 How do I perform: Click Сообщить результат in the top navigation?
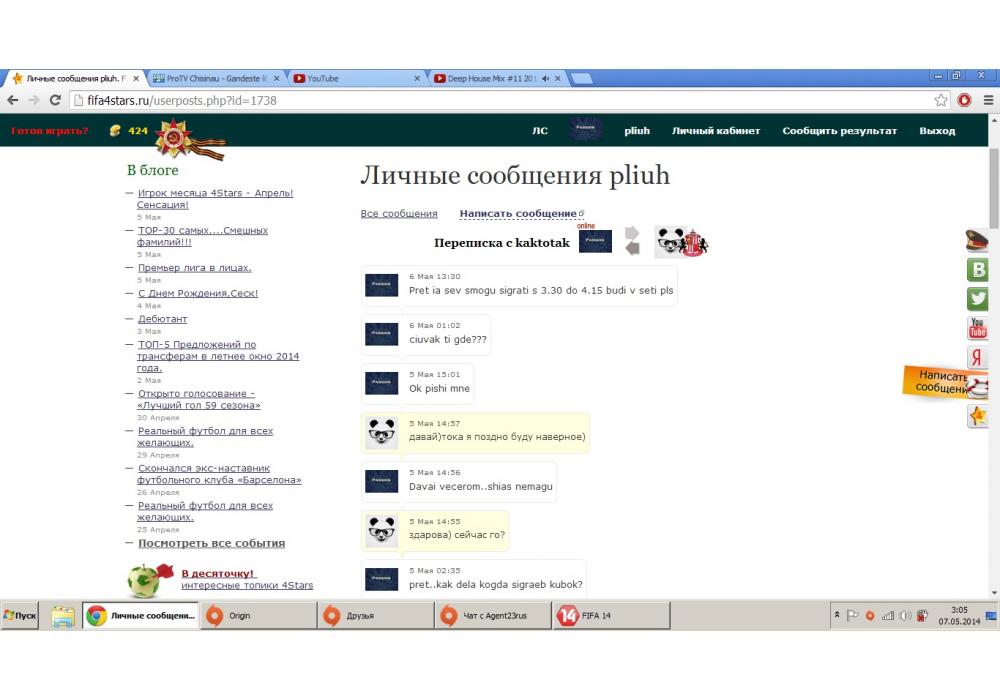tap(839, 131)
